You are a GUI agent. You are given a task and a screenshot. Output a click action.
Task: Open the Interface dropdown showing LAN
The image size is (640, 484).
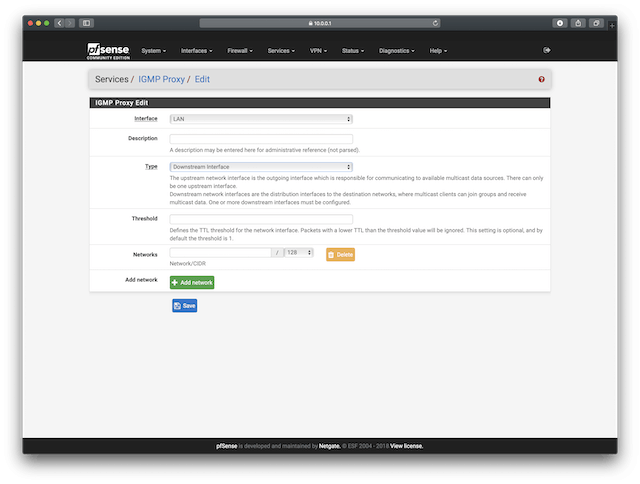[261, 119]
